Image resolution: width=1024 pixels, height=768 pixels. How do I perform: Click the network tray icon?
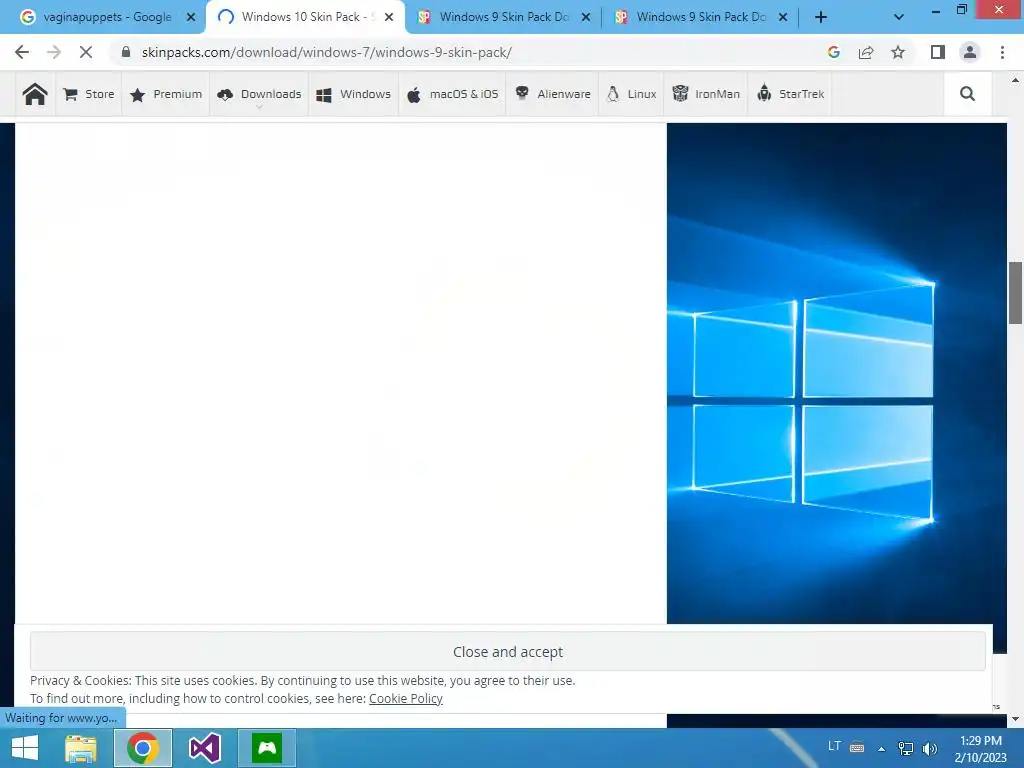tap(906, 748)
